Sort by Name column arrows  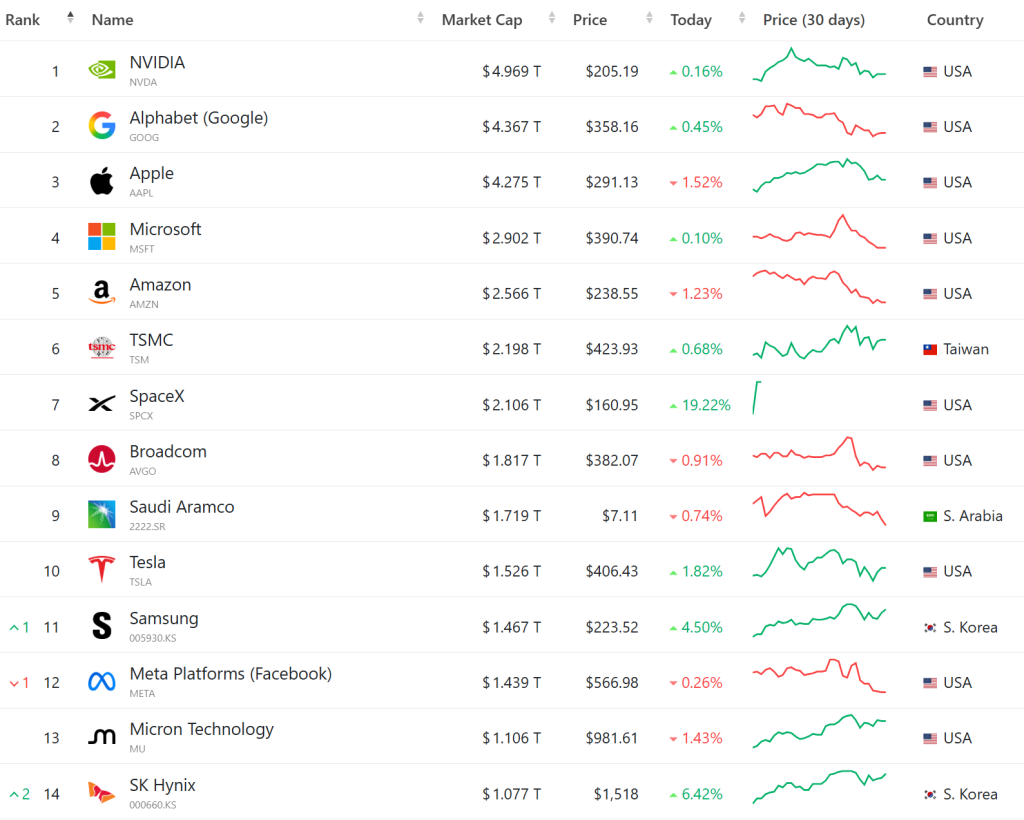click(x=421, y=18)
